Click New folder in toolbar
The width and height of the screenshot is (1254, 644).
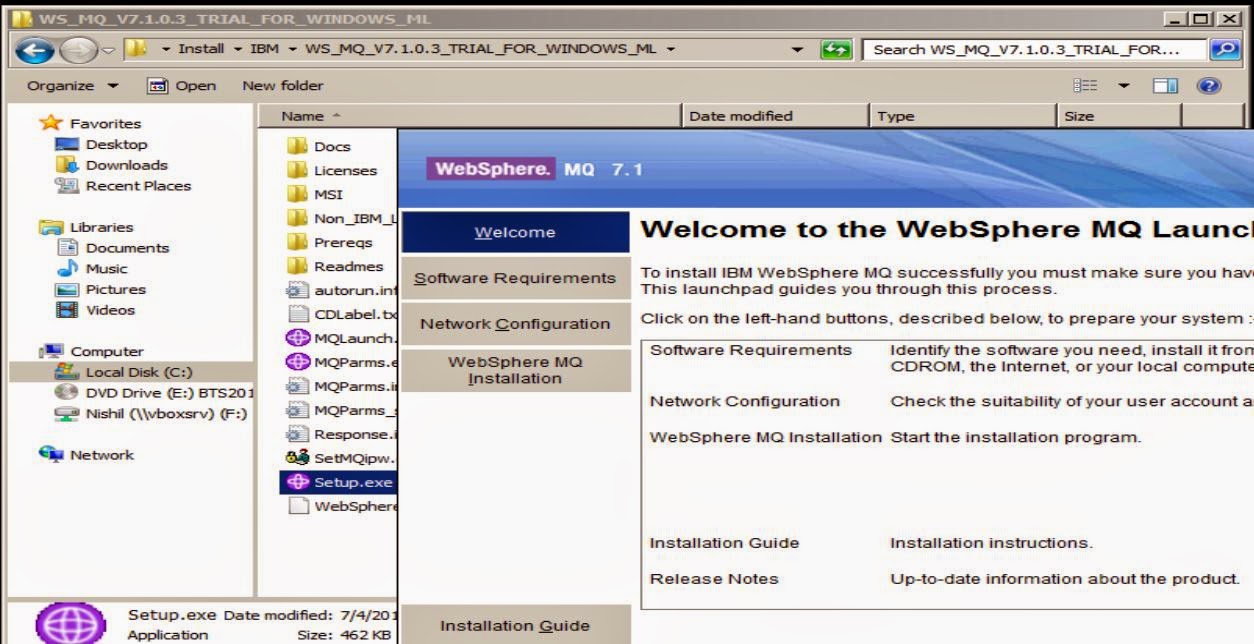click(283, 86)
